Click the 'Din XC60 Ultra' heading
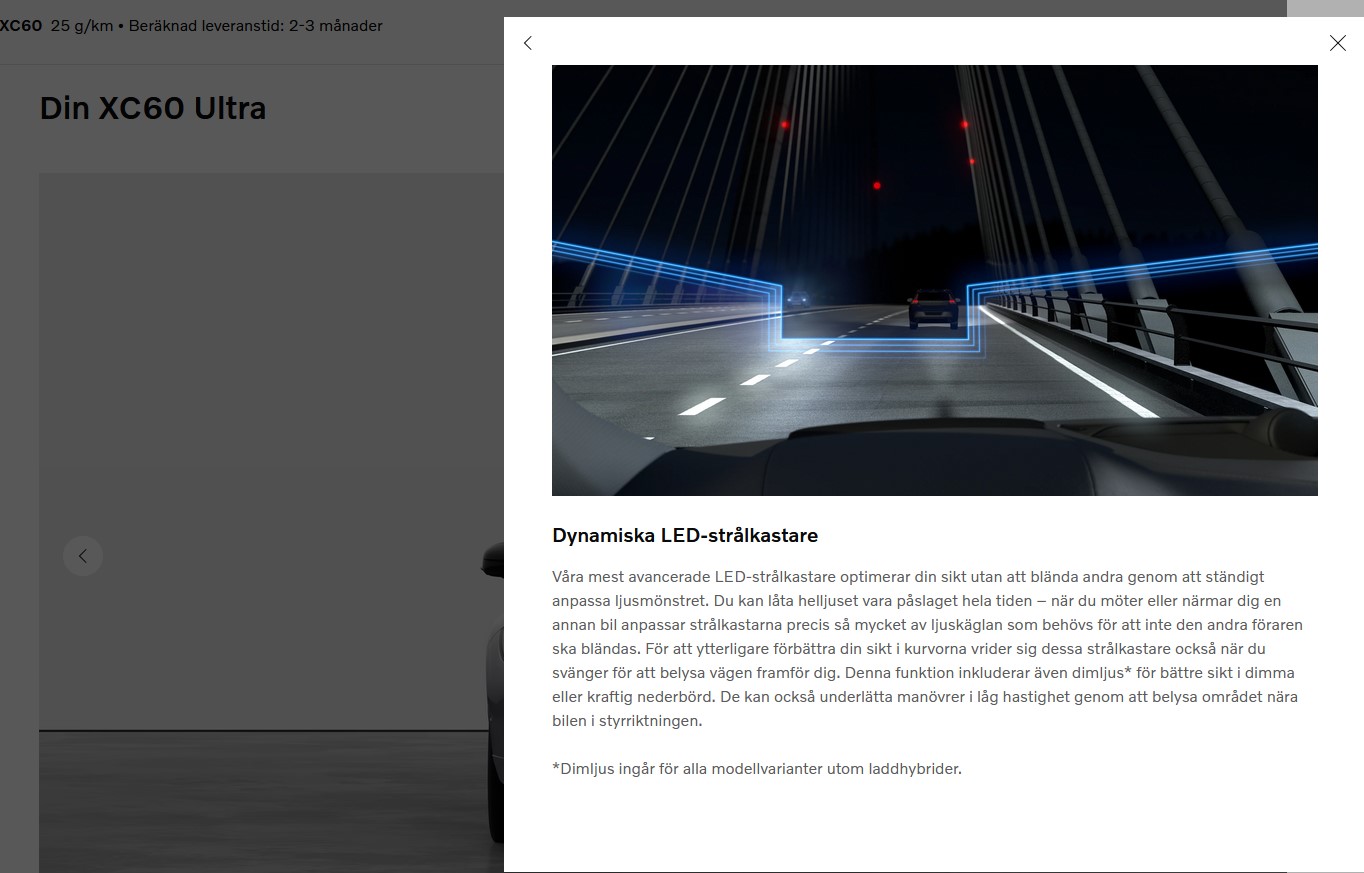1364x873 pixels. (x=153, y=108)
